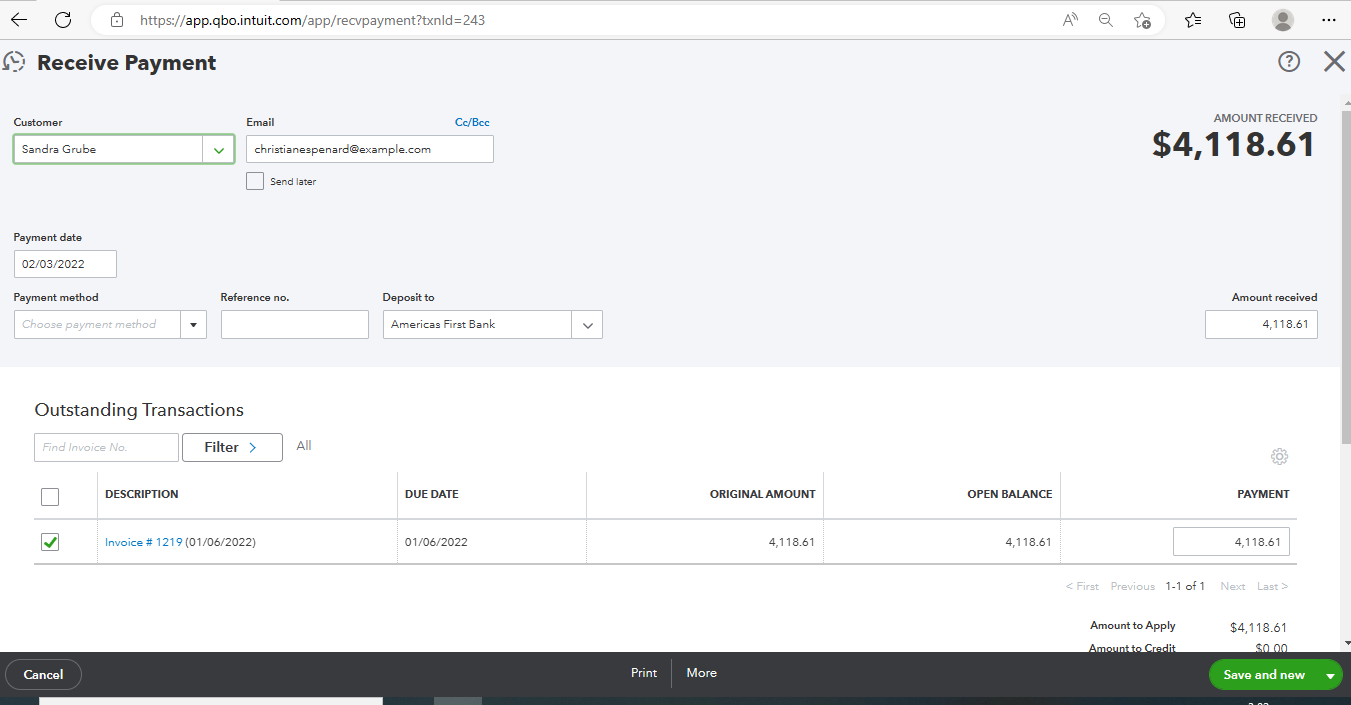Open the browser settings and more menu
The width and height of the screenshot is (1351, 705).
pyautogui.click(x=1328, y=19)
